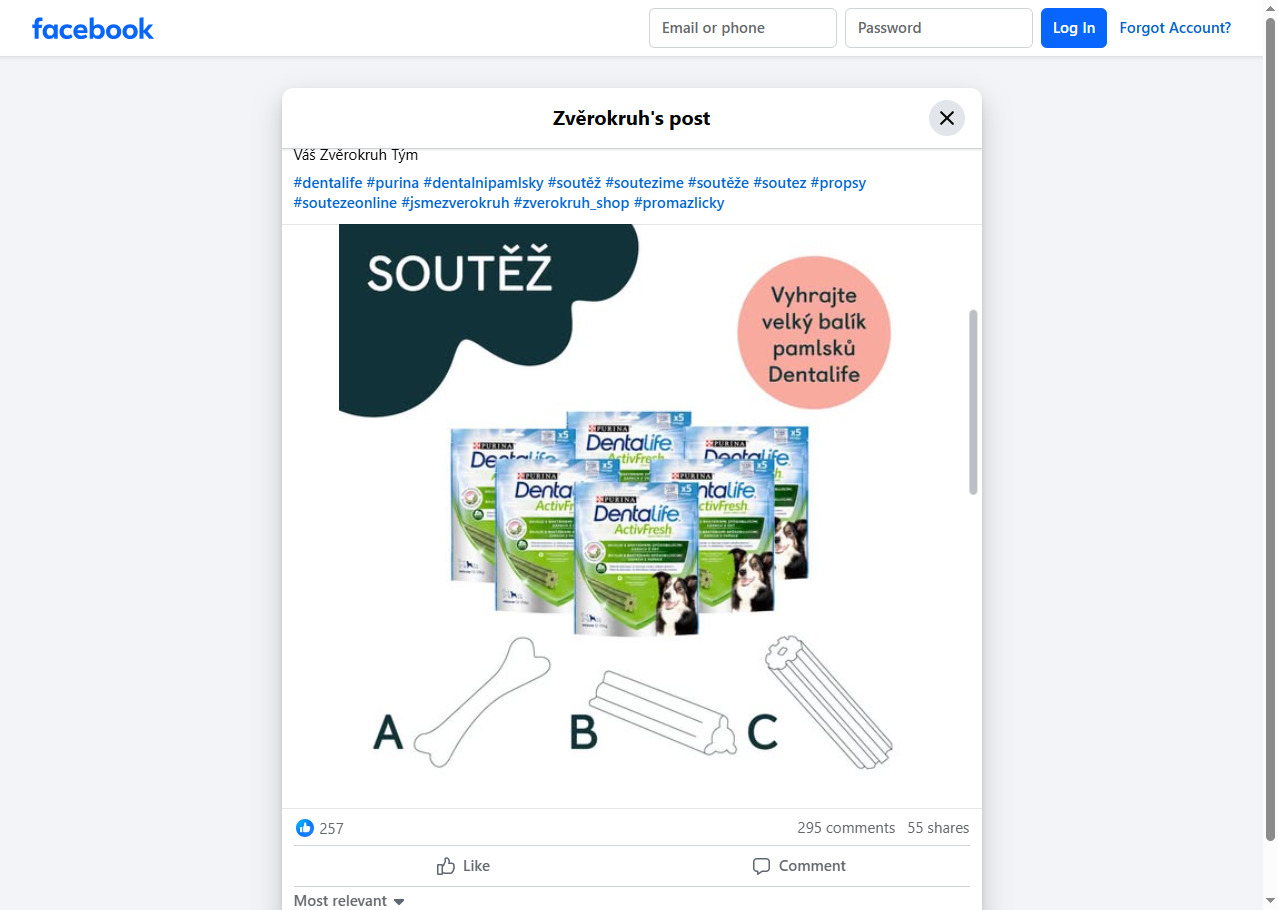View the 55 shares count
Screen dimensions: 1278x910
(x=938, y=828)
